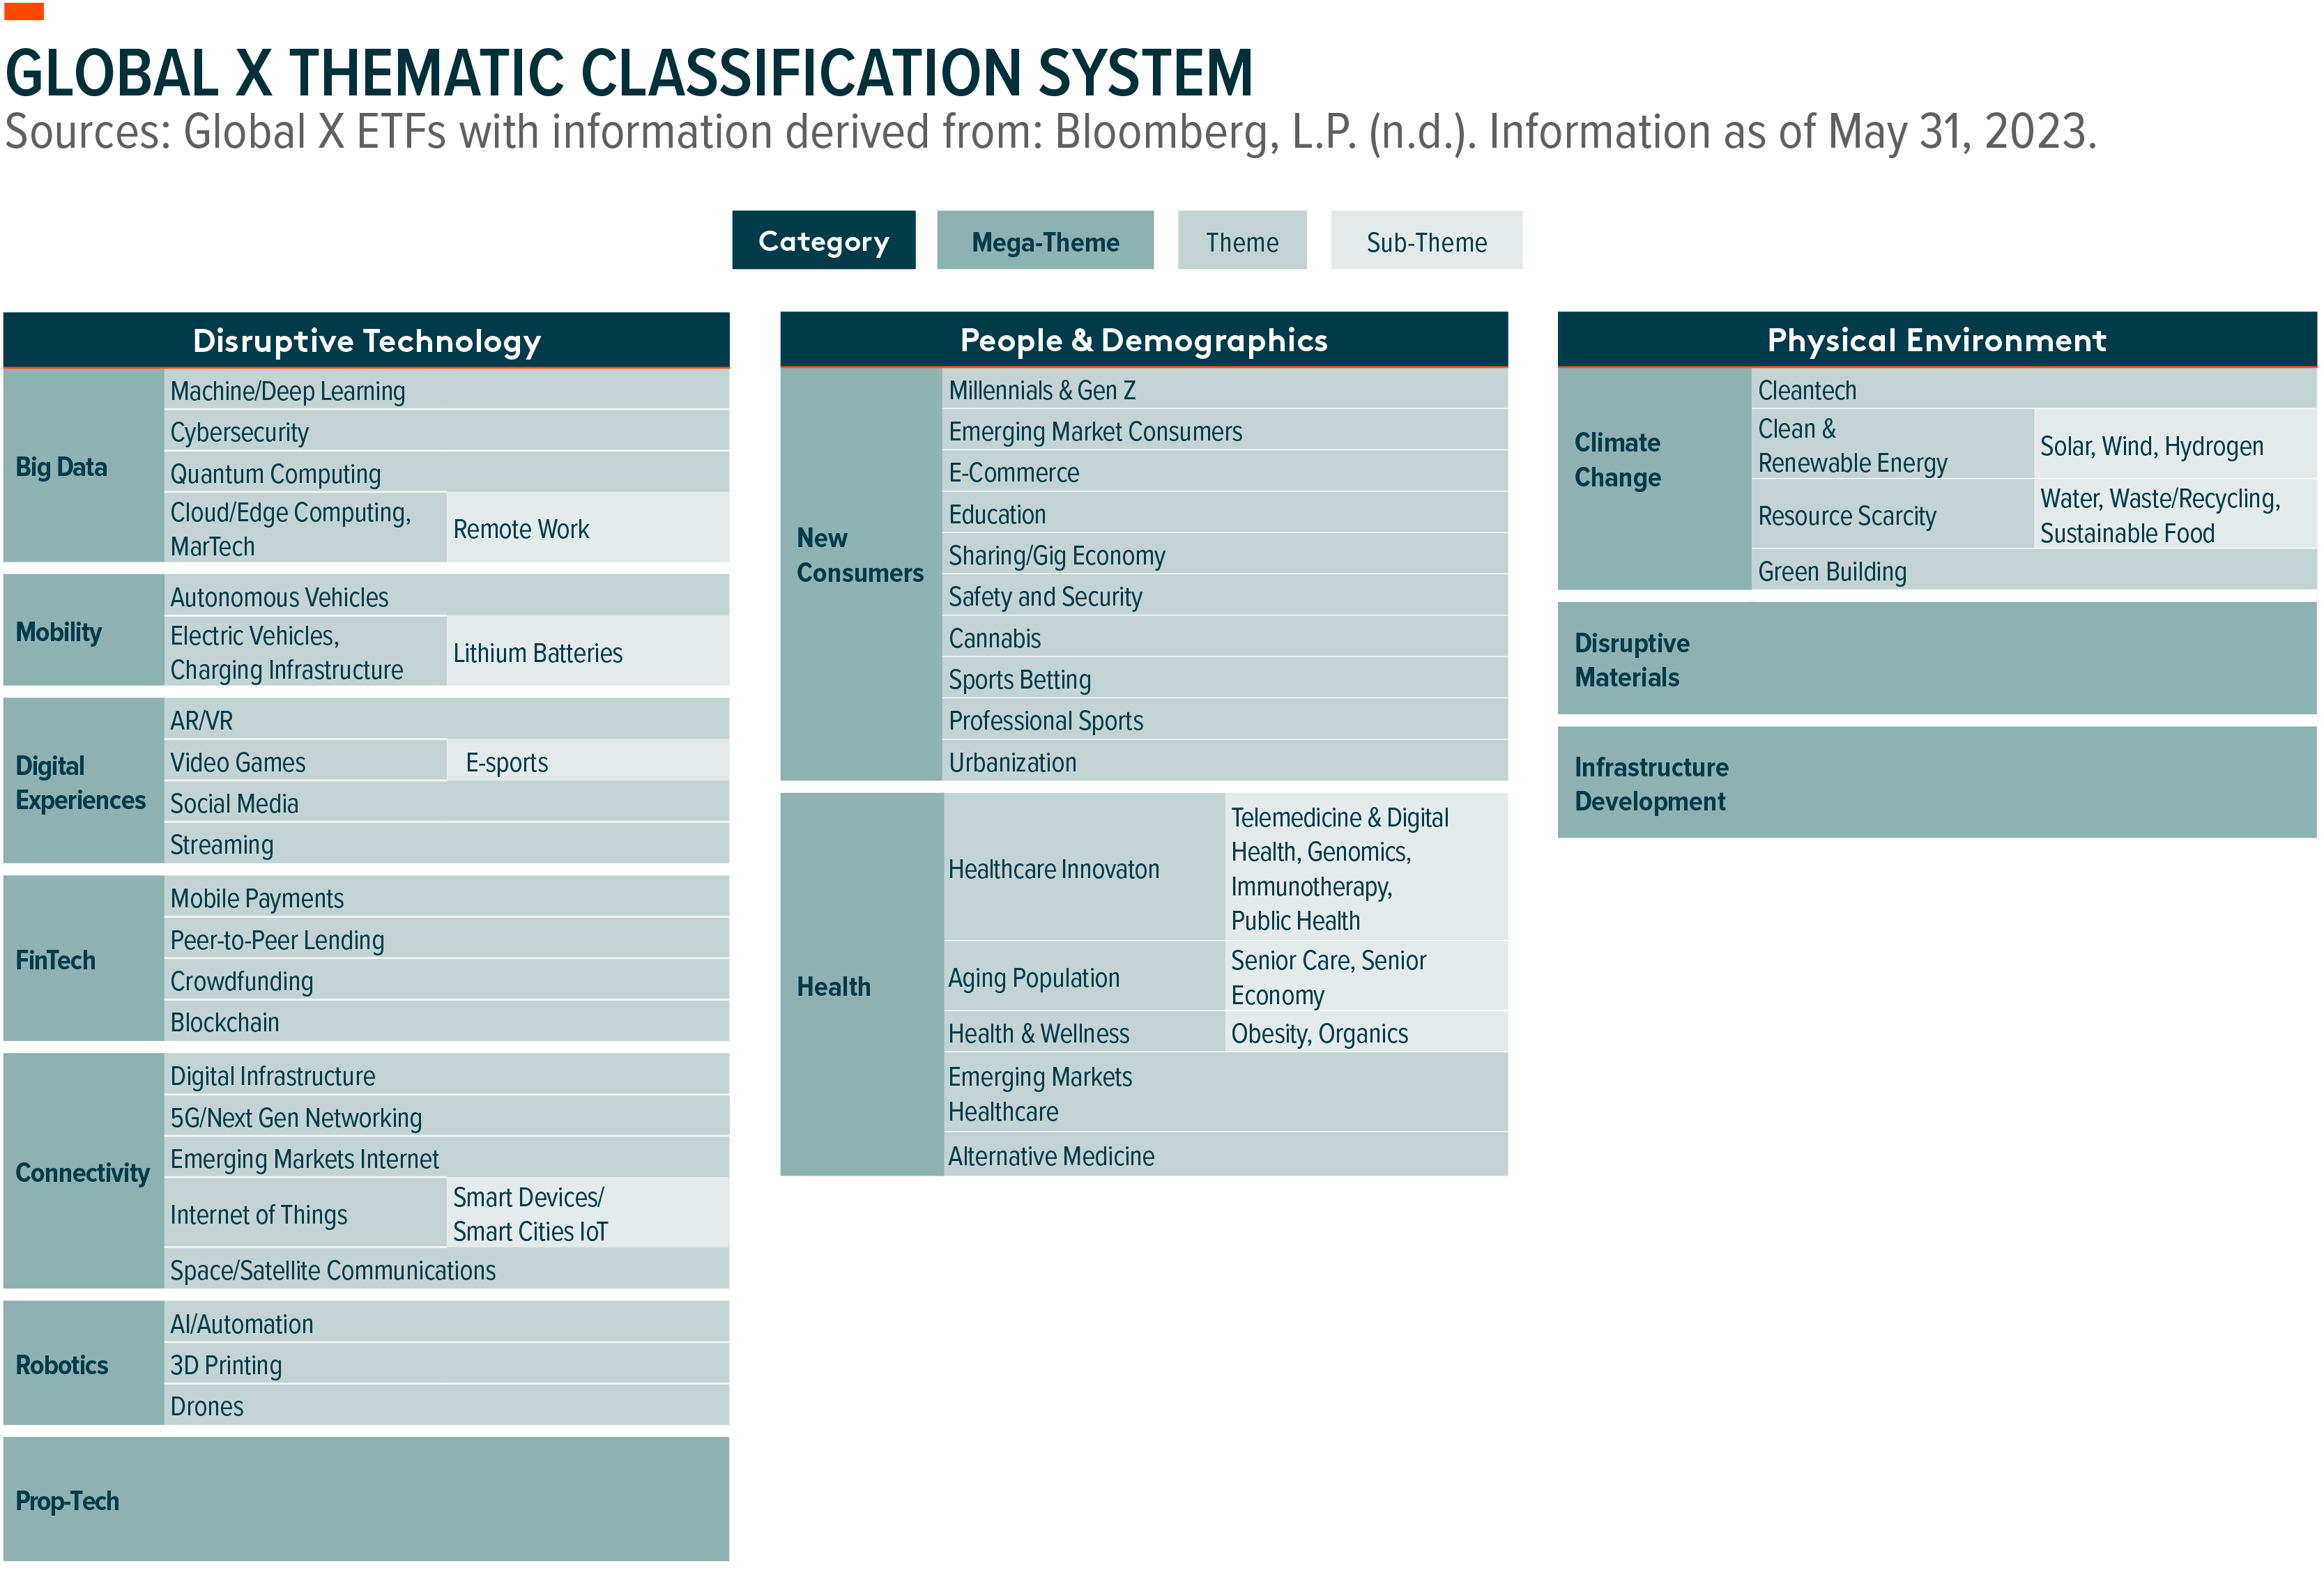Viewport: 2324px width, 1577px height.
Task: Select the Theme legend swatch
Action: 1241,241
